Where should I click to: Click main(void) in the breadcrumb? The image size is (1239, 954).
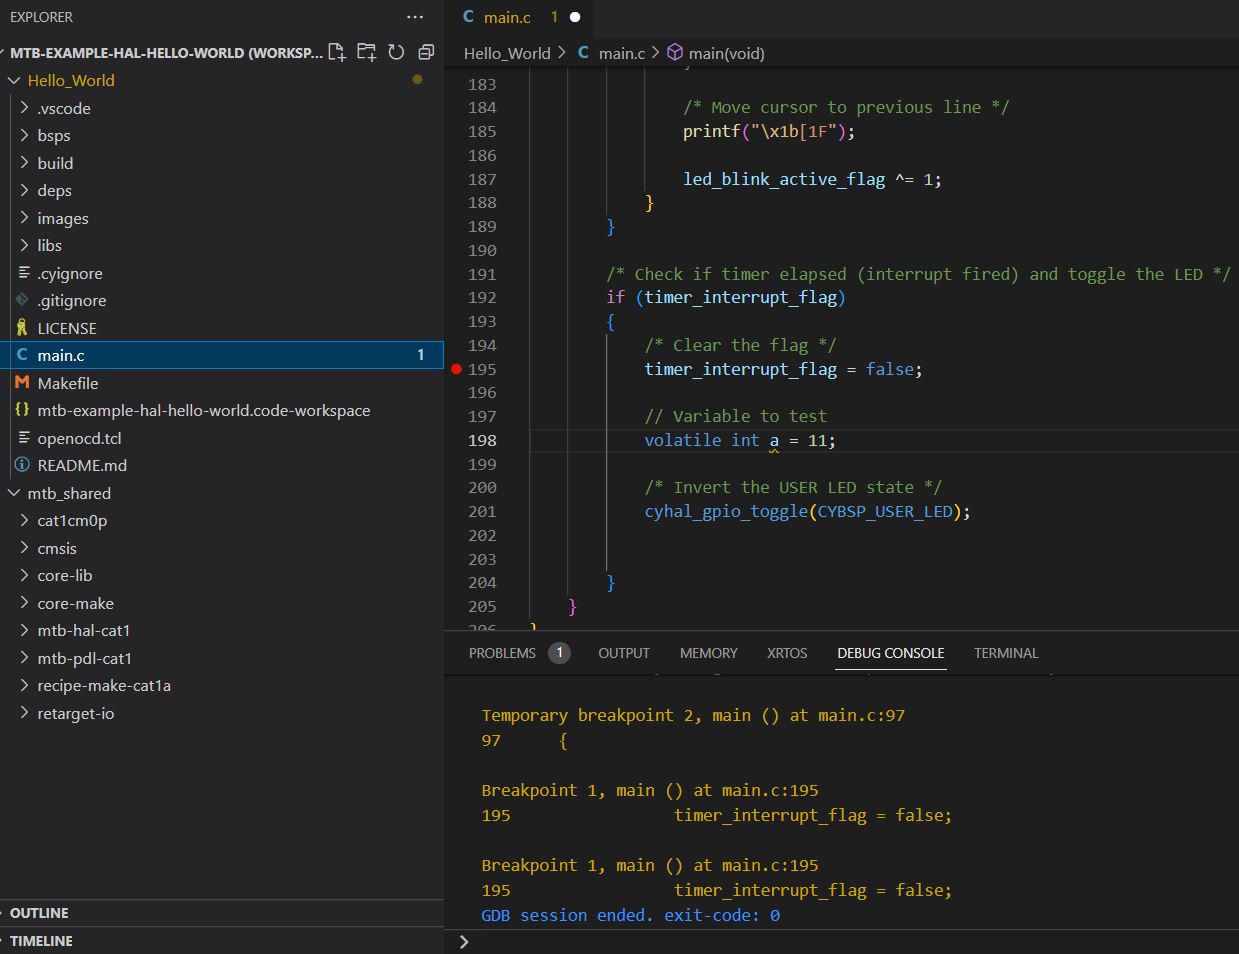coord(727,53)
